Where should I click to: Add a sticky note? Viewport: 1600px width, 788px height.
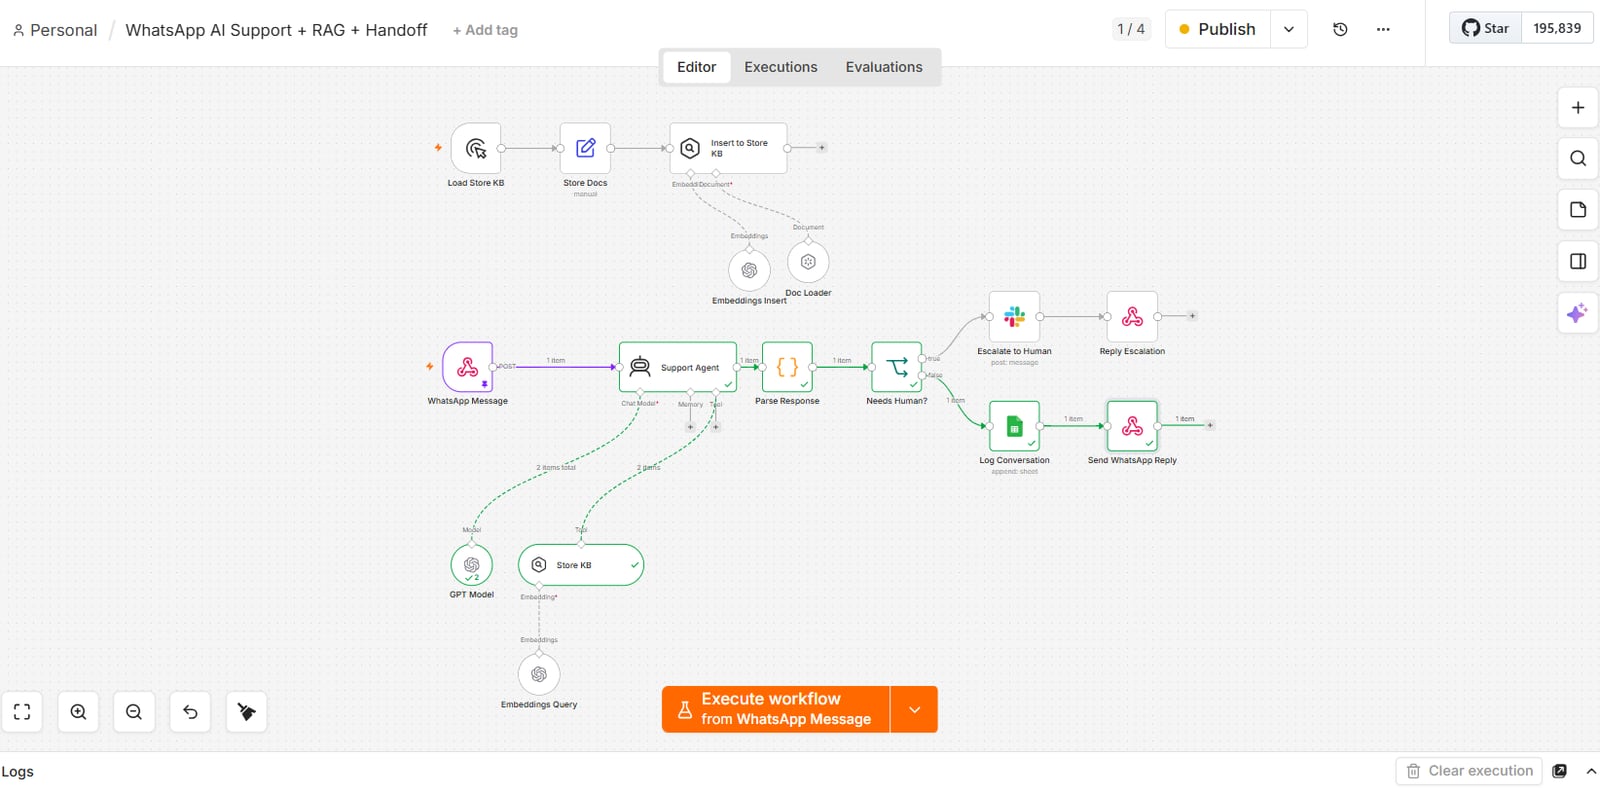coord(1578,210)
